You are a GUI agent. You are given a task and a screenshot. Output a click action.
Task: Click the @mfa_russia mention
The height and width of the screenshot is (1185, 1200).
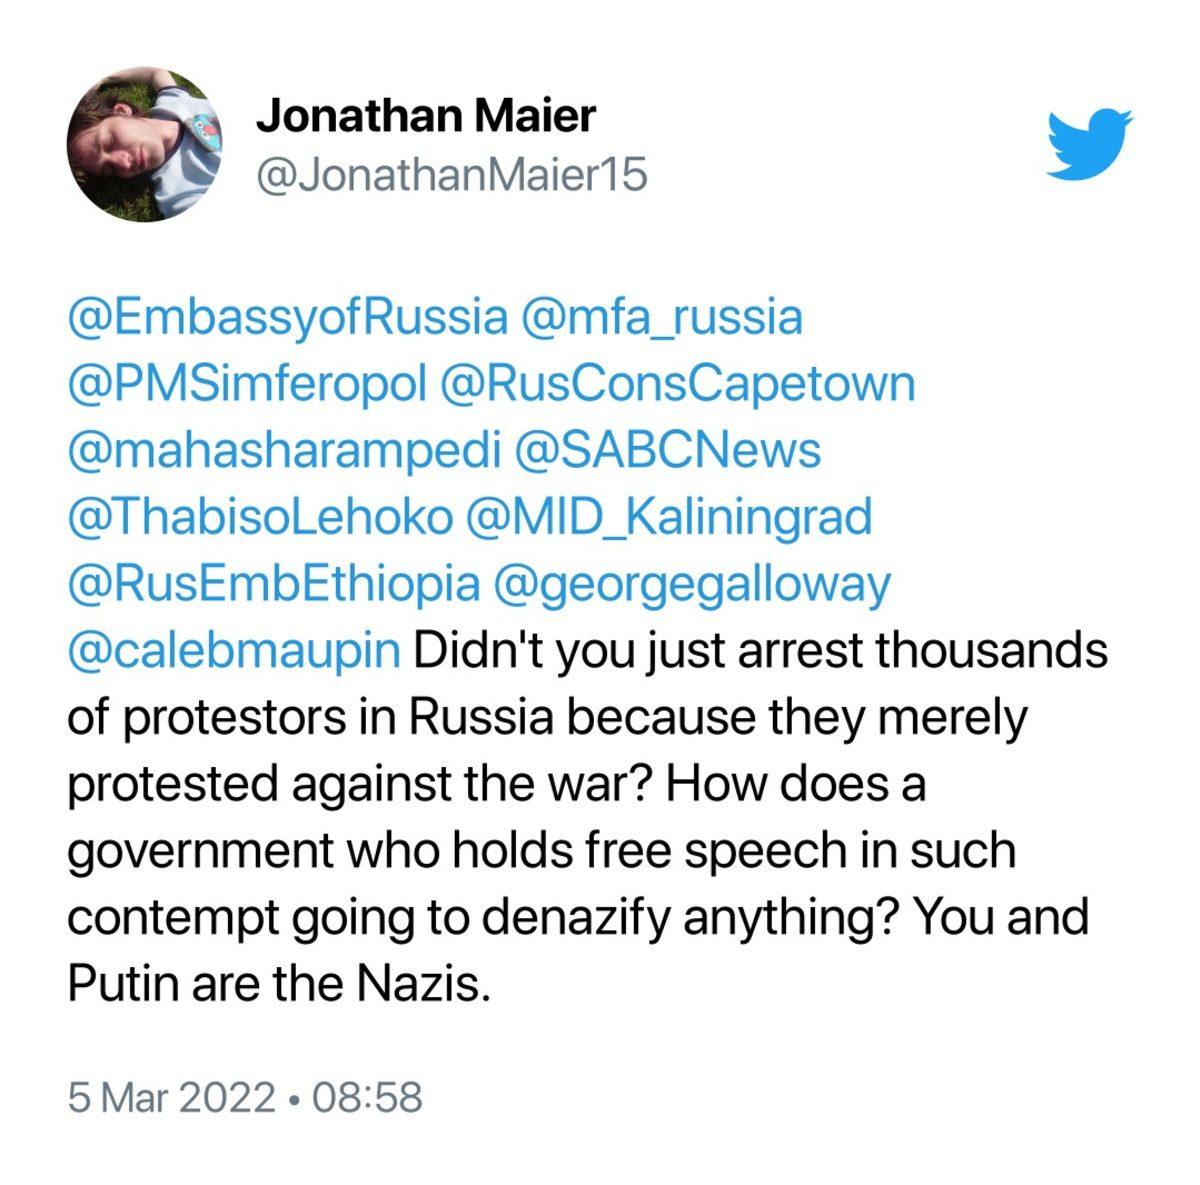click(661, 318)
